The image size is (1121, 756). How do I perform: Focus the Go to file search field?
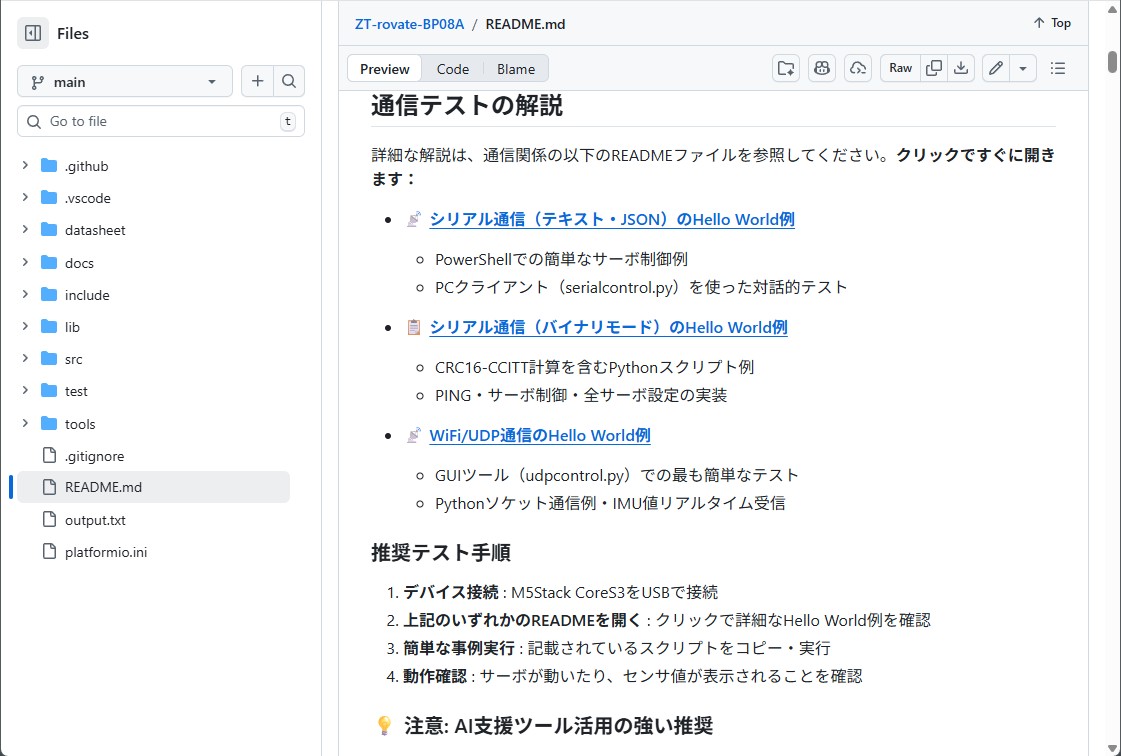coord(160,121)
